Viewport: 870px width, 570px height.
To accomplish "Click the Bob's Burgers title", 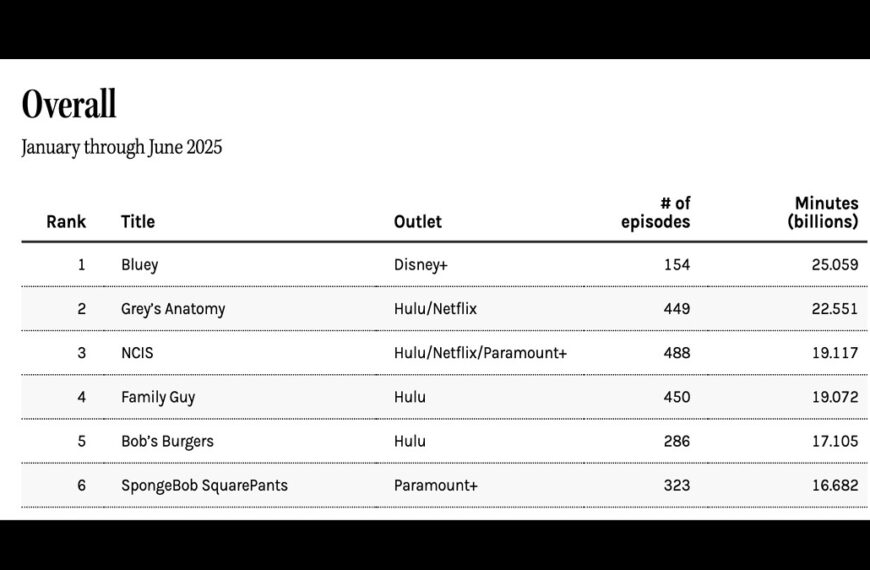I will point(167,441).
